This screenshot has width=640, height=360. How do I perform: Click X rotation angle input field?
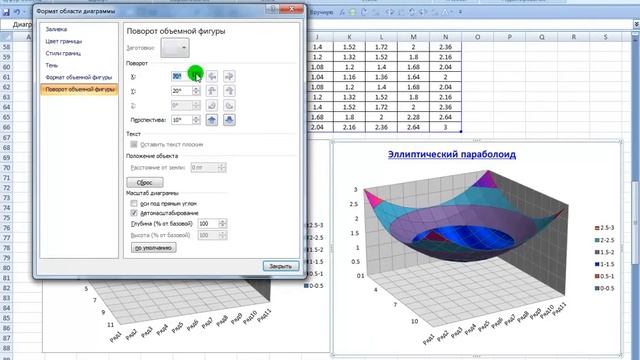click(x=182, y=76)
